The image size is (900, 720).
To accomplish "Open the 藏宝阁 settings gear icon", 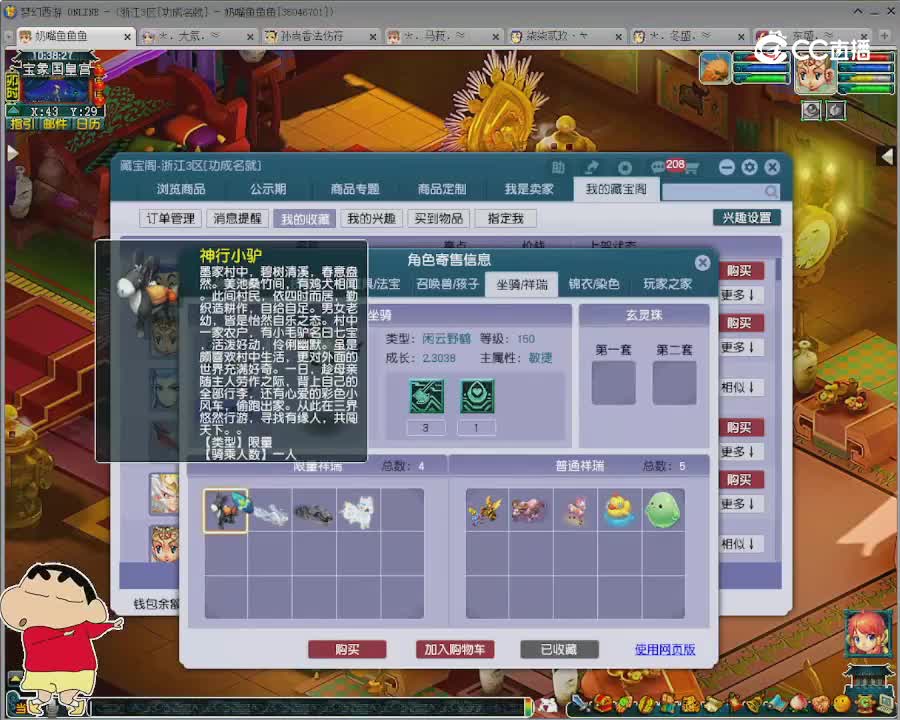I will pos(750,167).
